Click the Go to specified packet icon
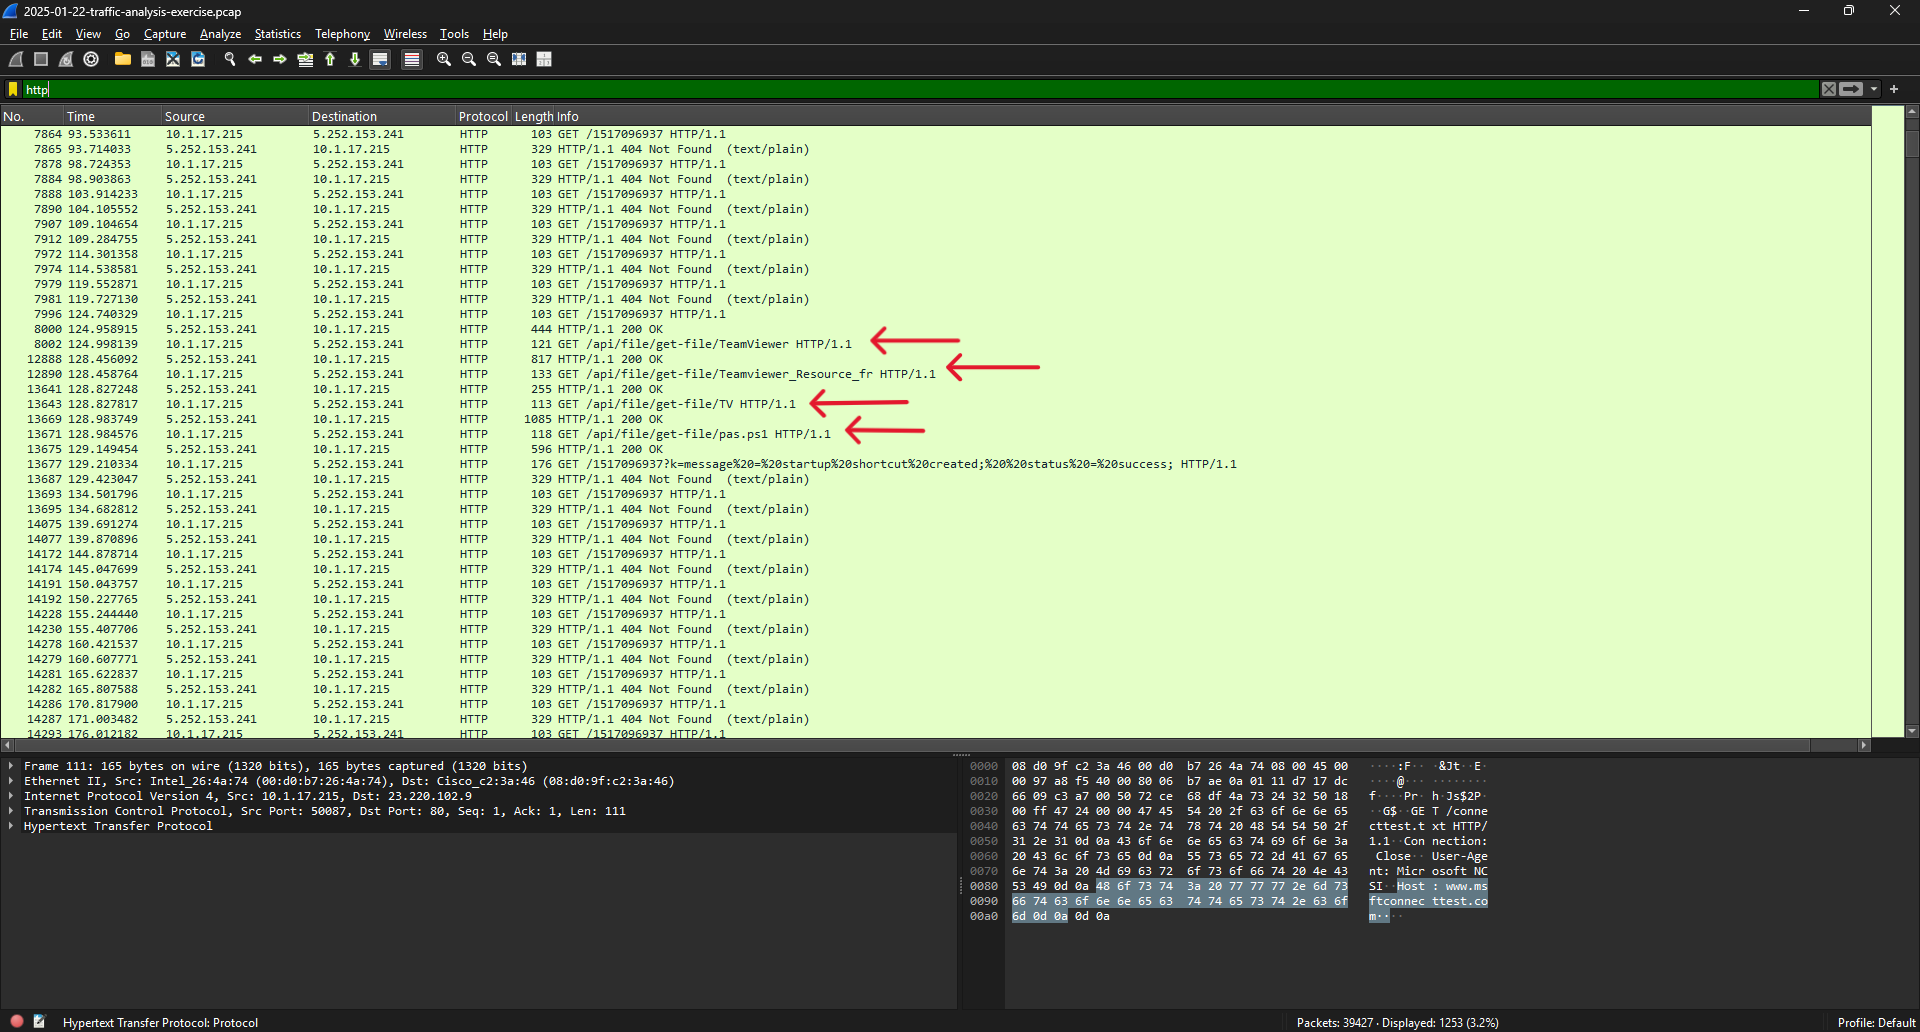The width and height of the screenshot is (1920, 1032). pos(305,60)
